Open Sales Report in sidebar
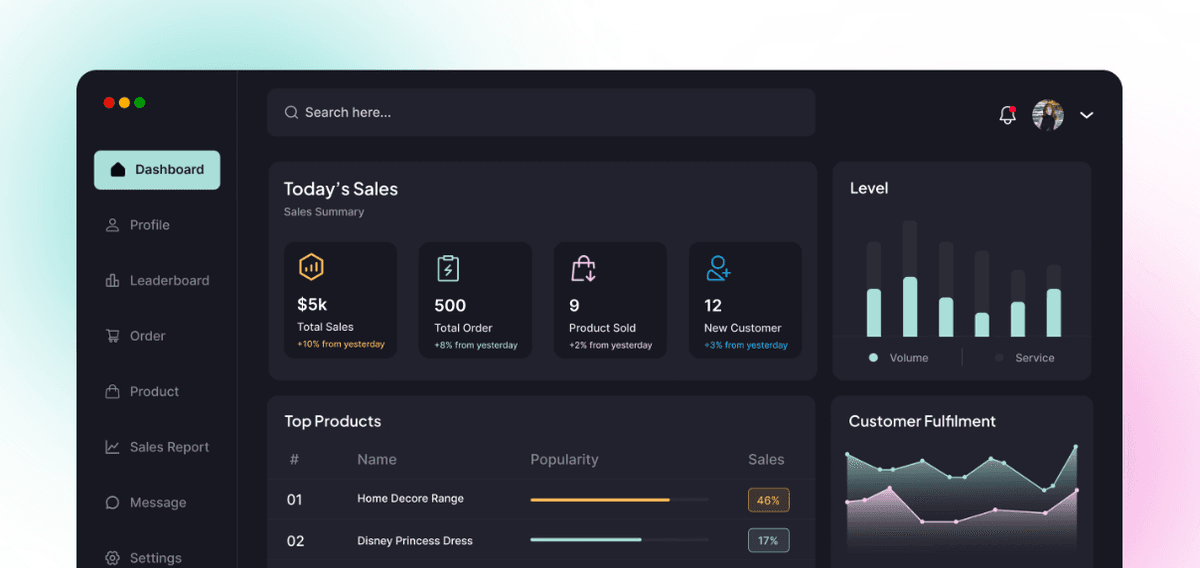 (x=157, y=447)
